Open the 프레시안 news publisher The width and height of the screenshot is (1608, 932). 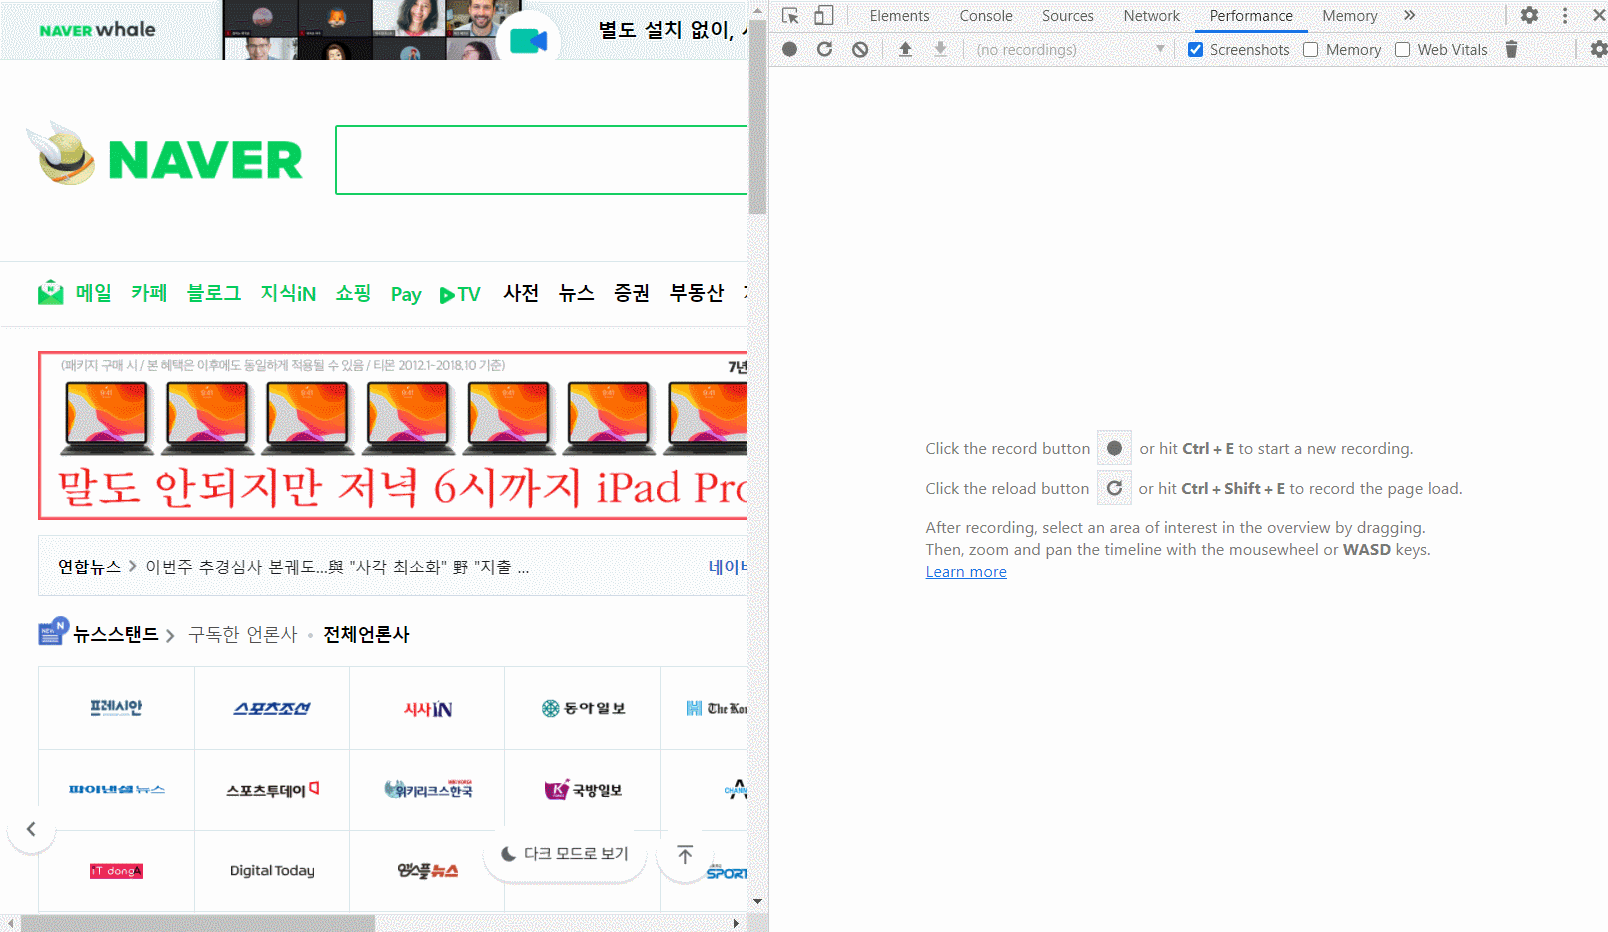pyautogui.click(x=116, y=708)
